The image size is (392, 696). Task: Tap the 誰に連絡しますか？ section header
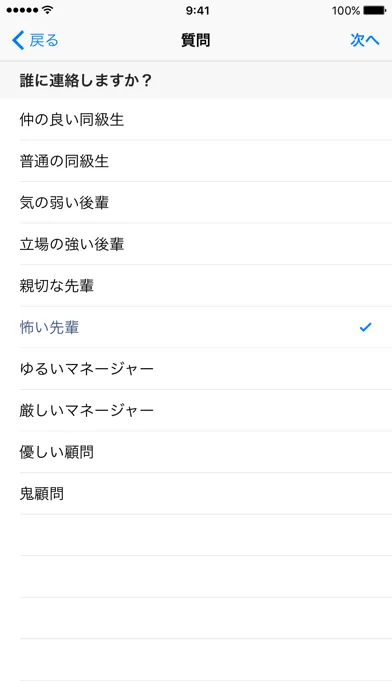[x=196, y=80]
